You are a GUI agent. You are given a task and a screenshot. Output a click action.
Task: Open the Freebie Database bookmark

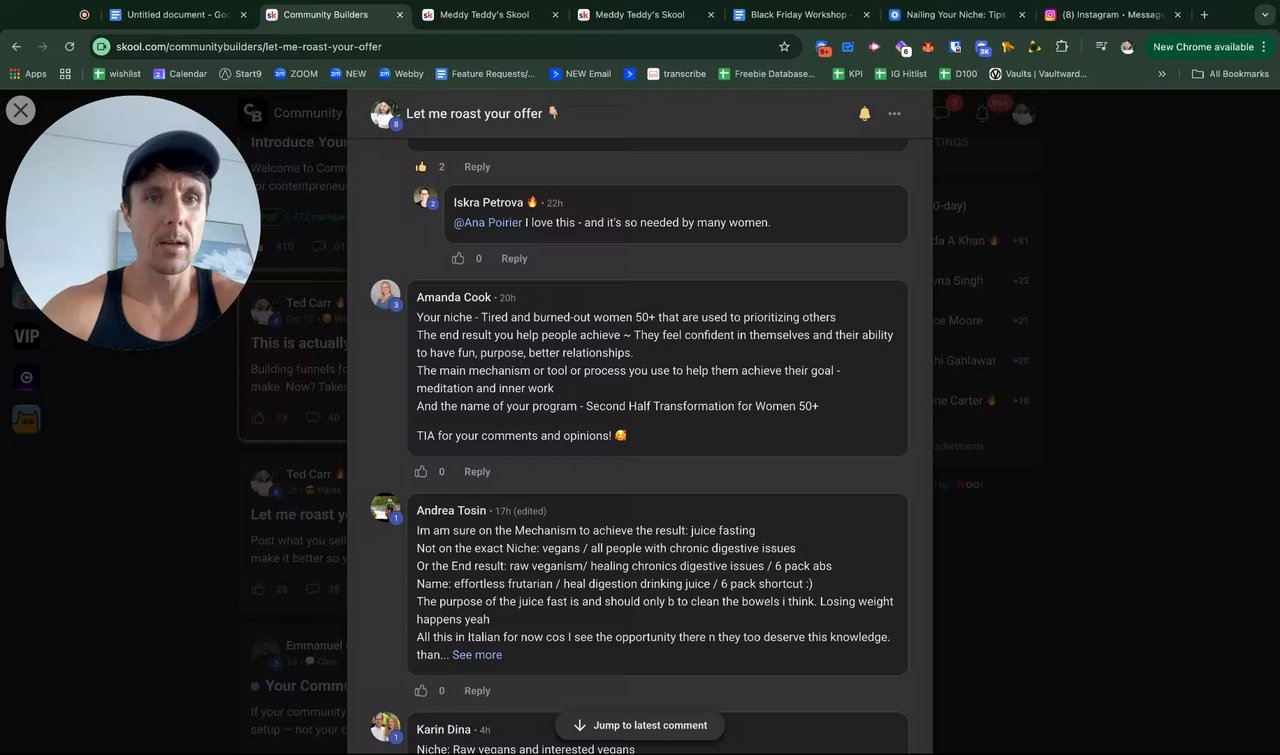(x=766, y=74)
